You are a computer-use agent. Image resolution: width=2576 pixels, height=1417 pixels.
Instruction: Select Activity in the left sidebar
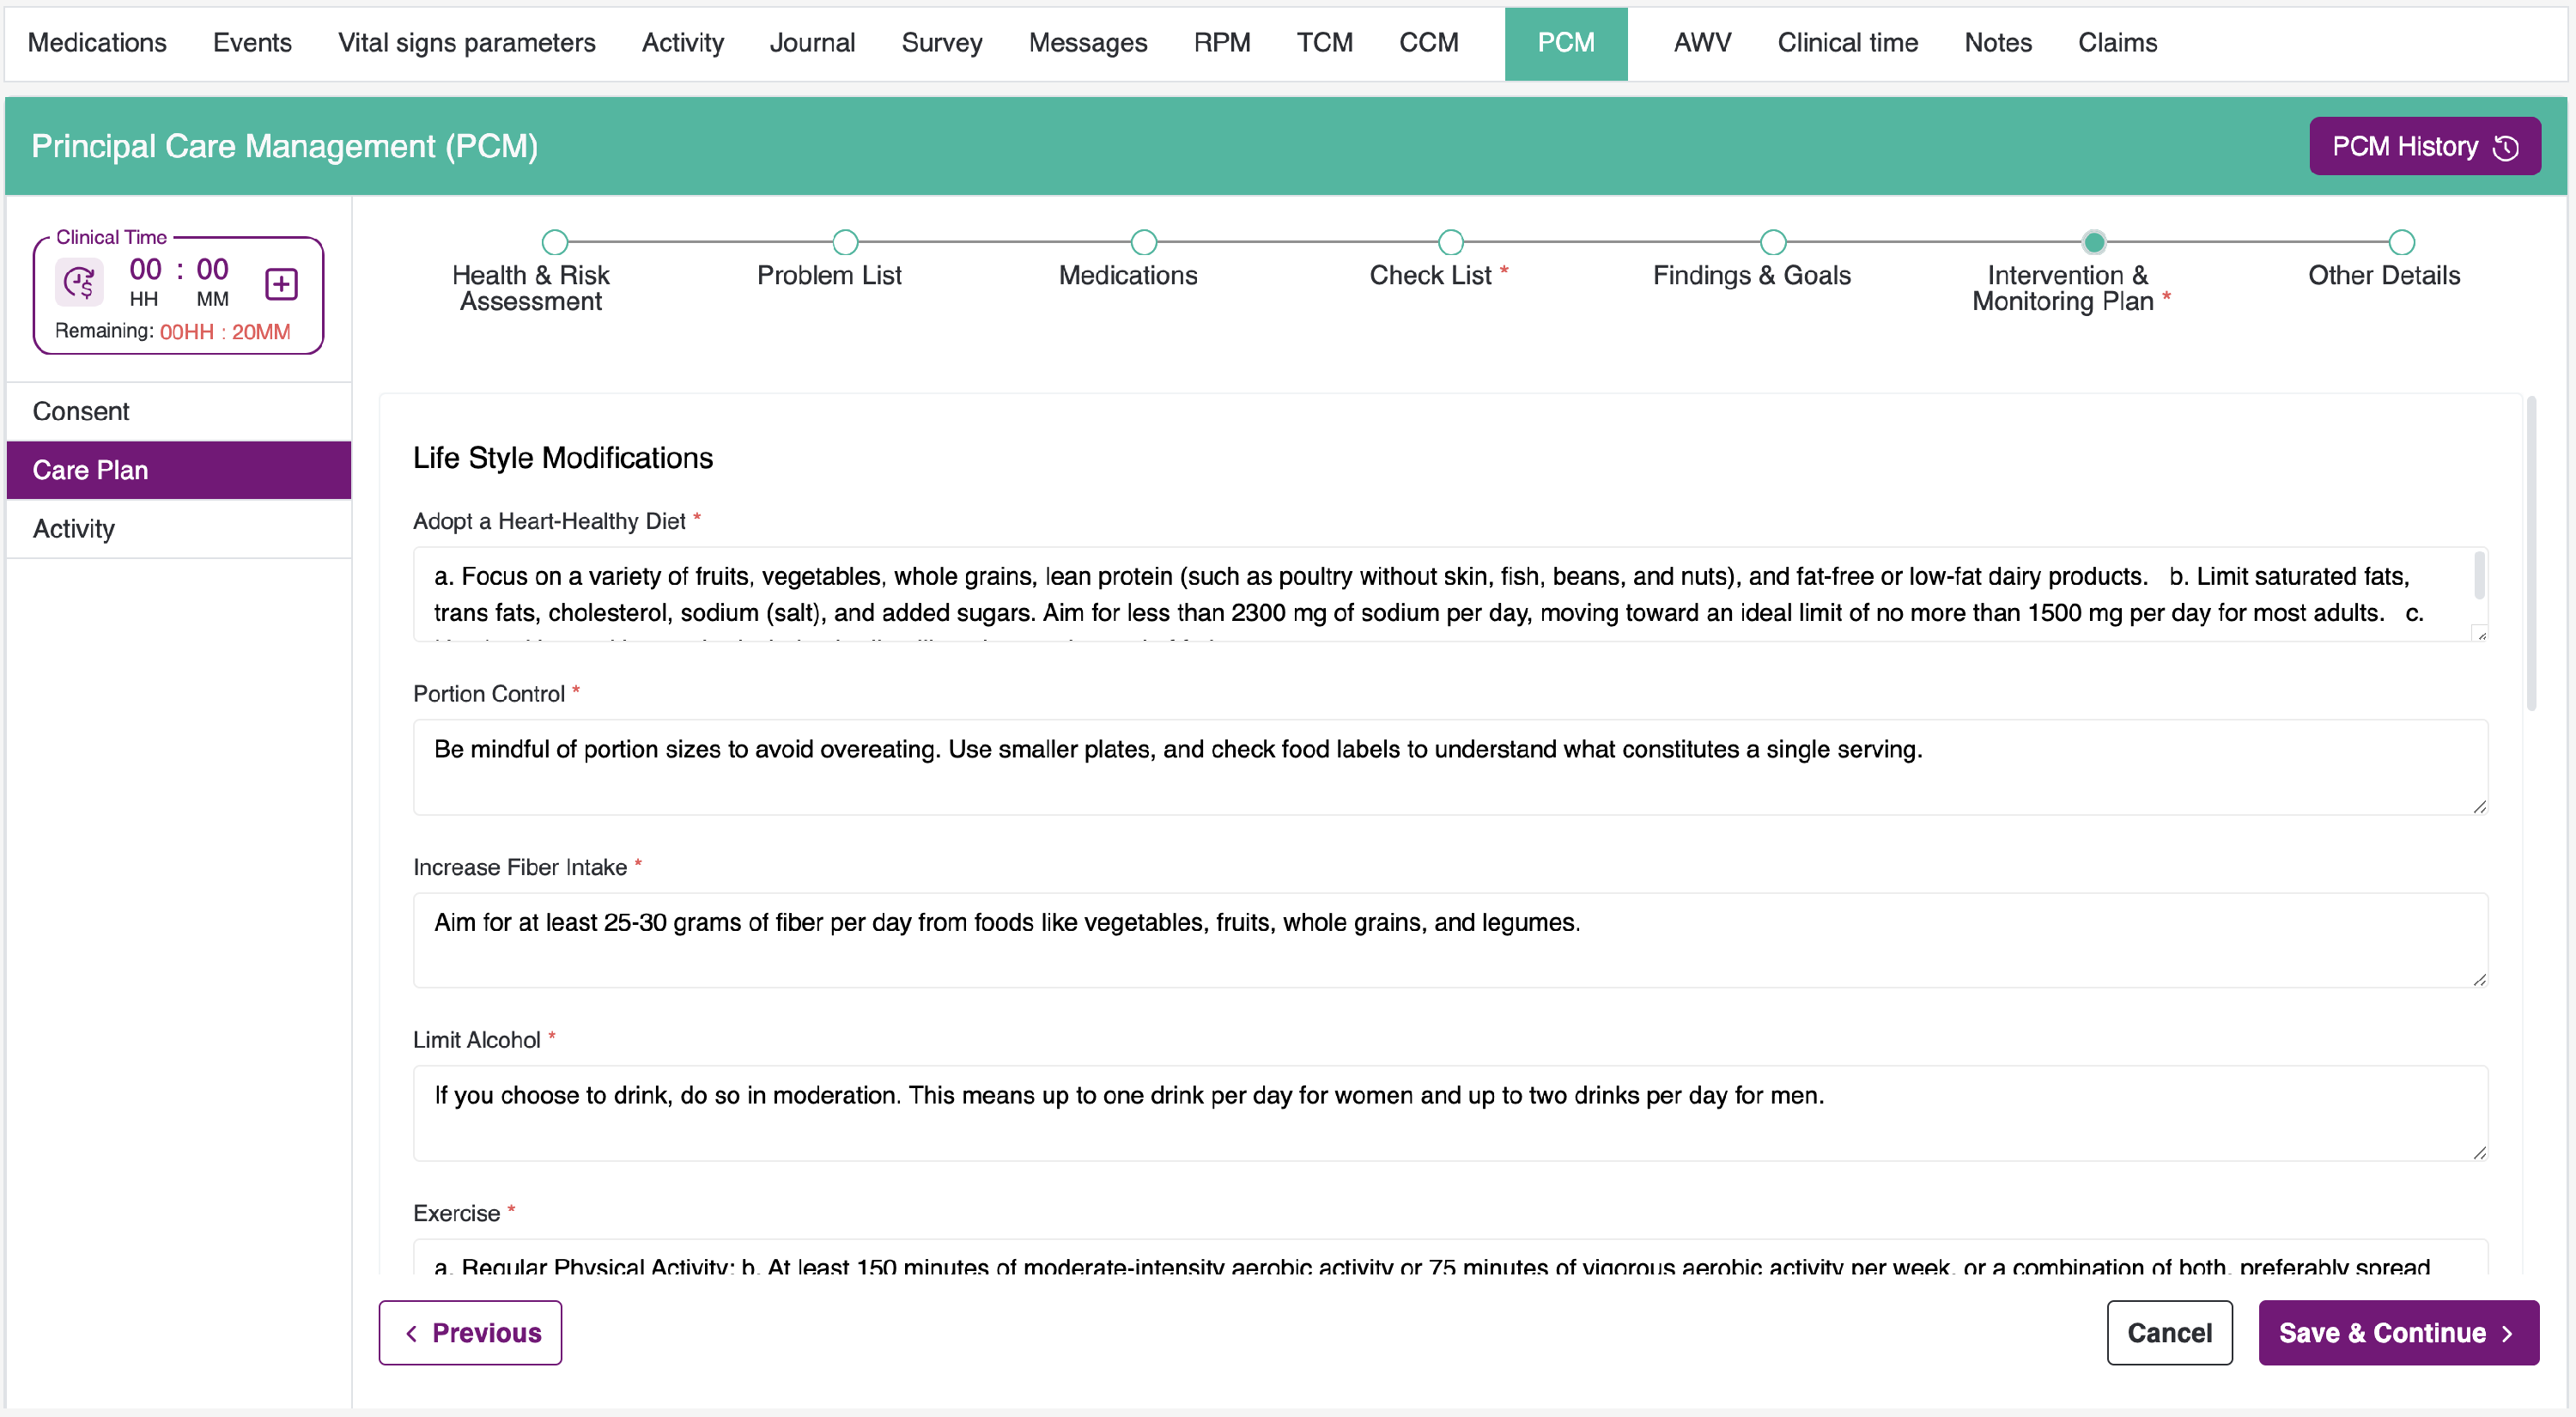[74, 528]
